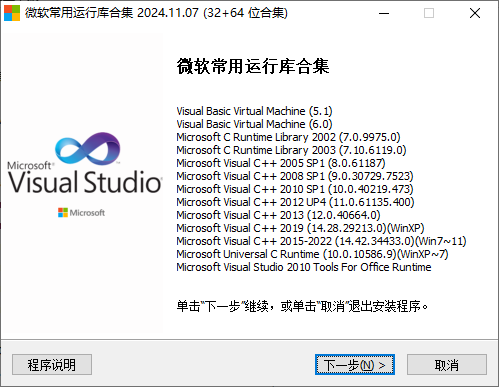499x387 pixels.
Task: Click Microsoft Universal C Runtime entry
Action: (312, 254)
